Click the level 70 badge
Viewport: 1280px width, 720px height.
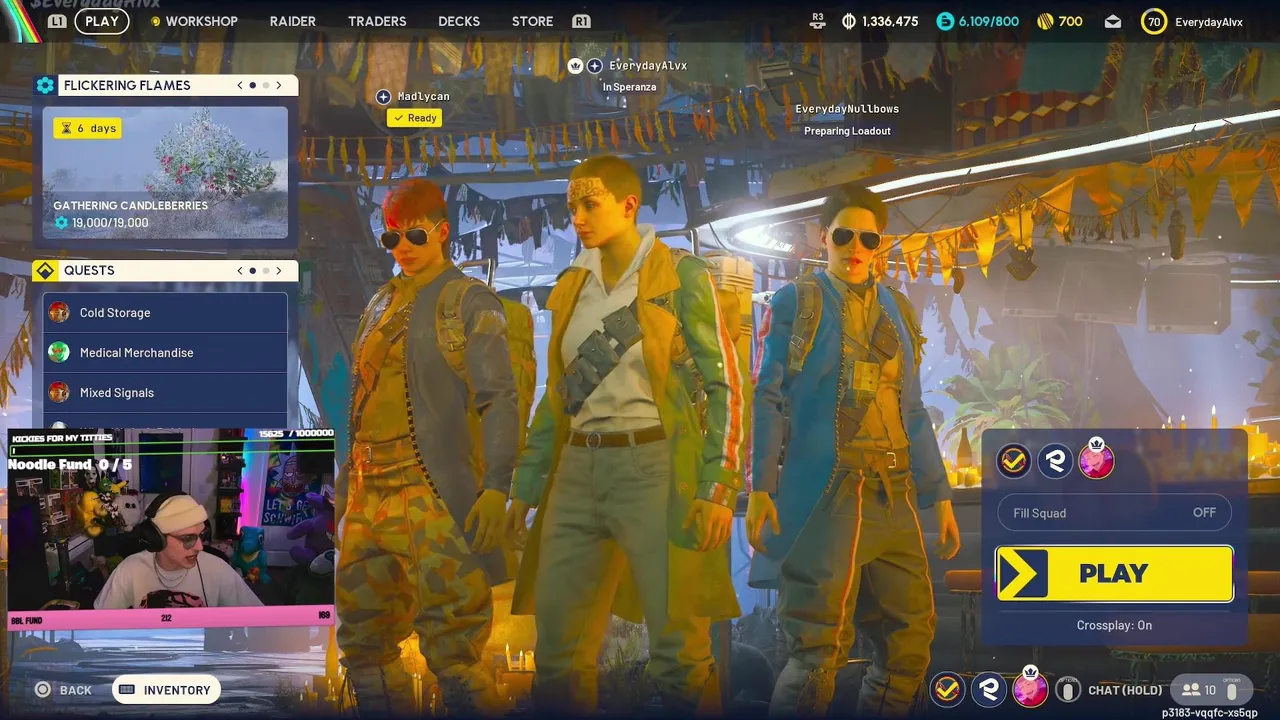click(x=1154, y=21)
